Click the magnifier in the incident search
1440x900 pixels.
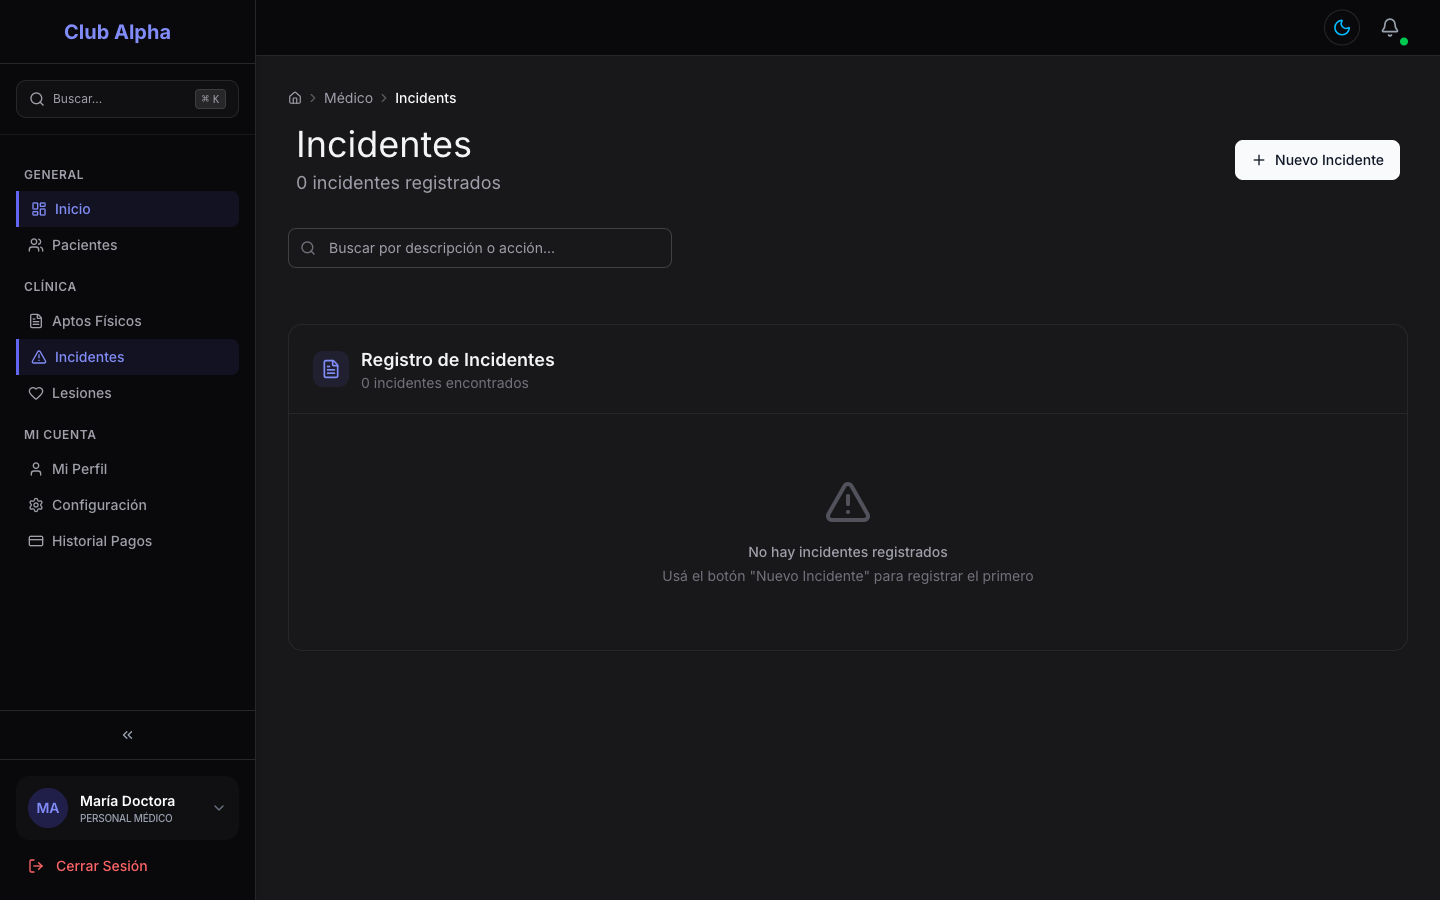(x=308, y=248)
